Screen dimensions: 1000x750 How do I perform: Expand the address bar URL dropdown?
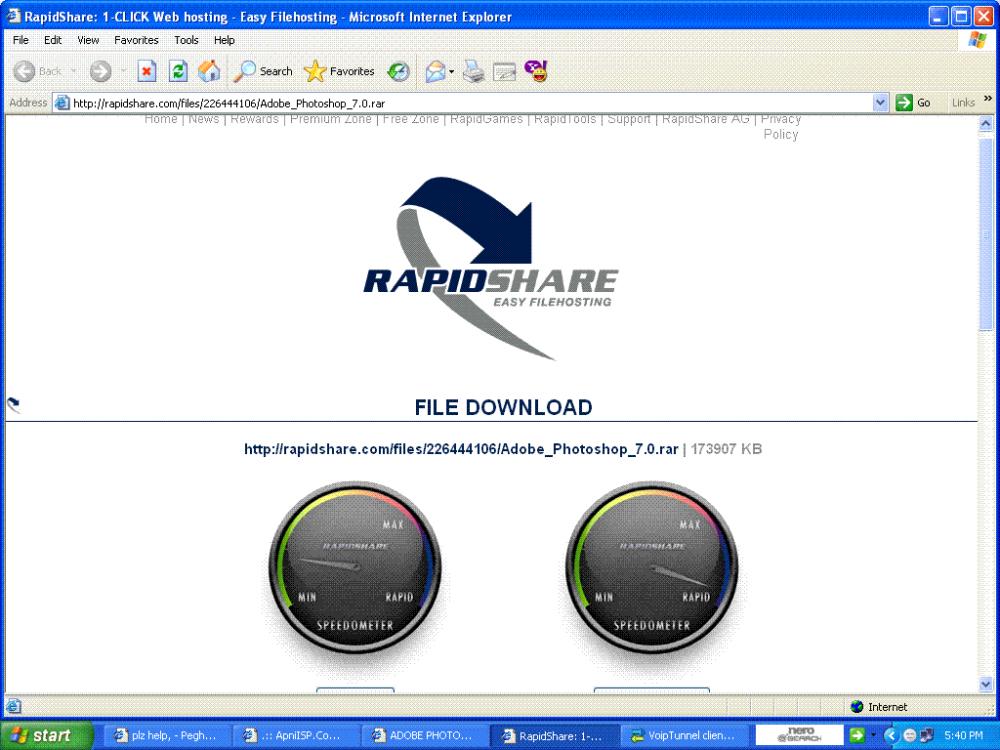point(881,102)
